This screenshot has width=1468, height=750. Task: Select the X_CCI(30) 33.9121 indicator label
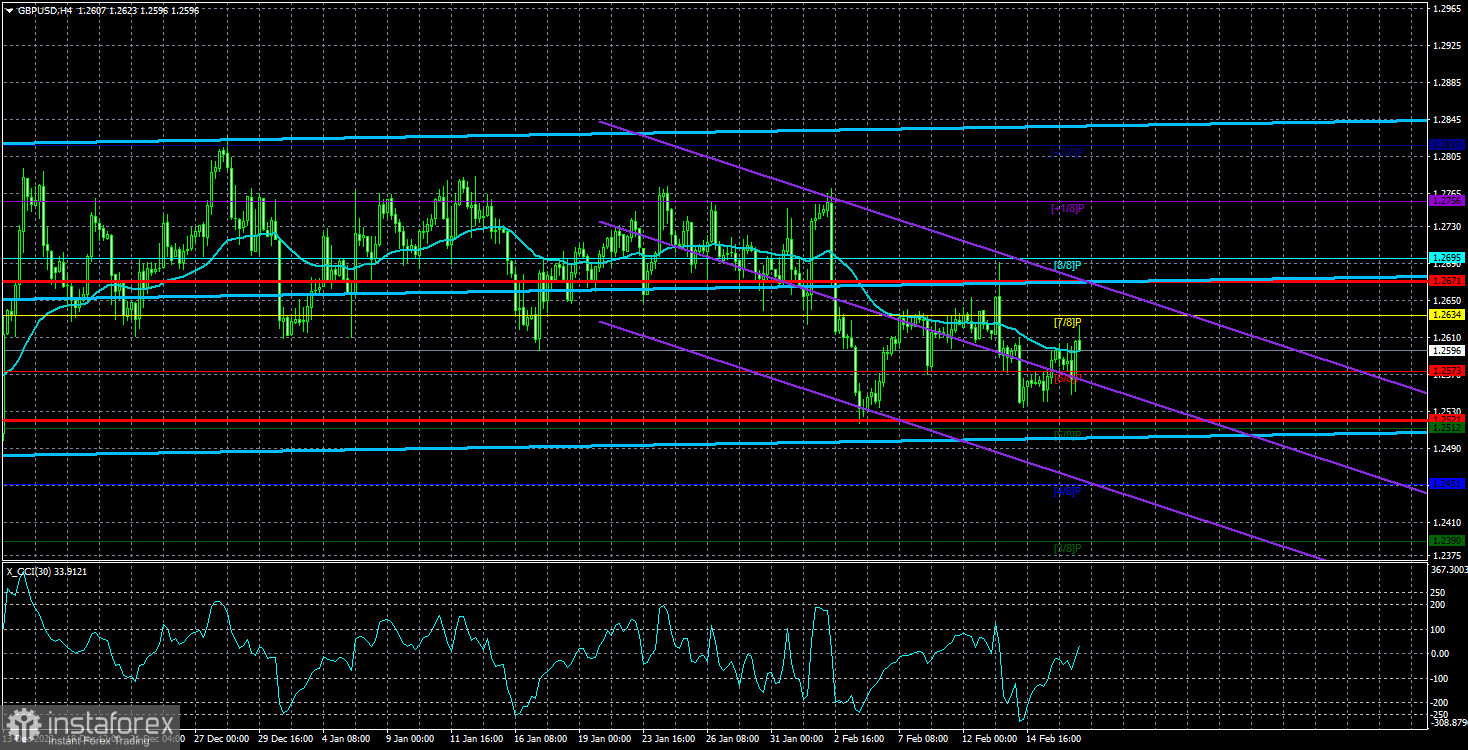[x=49, y=571]
